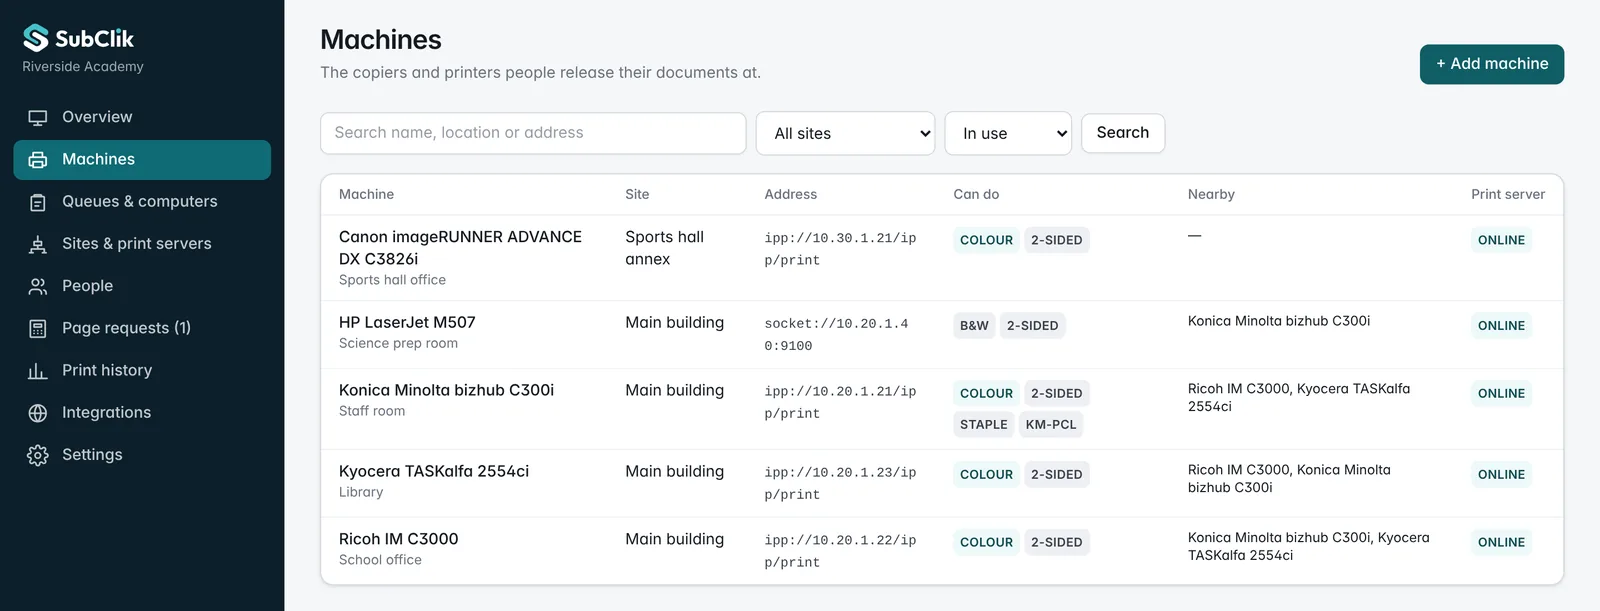Click address ipp://10.20.1.21/ipp/print
Image resolution: width=1600 pixels, height=611 pixels.
pyautogui.click(x=840, y=402)
